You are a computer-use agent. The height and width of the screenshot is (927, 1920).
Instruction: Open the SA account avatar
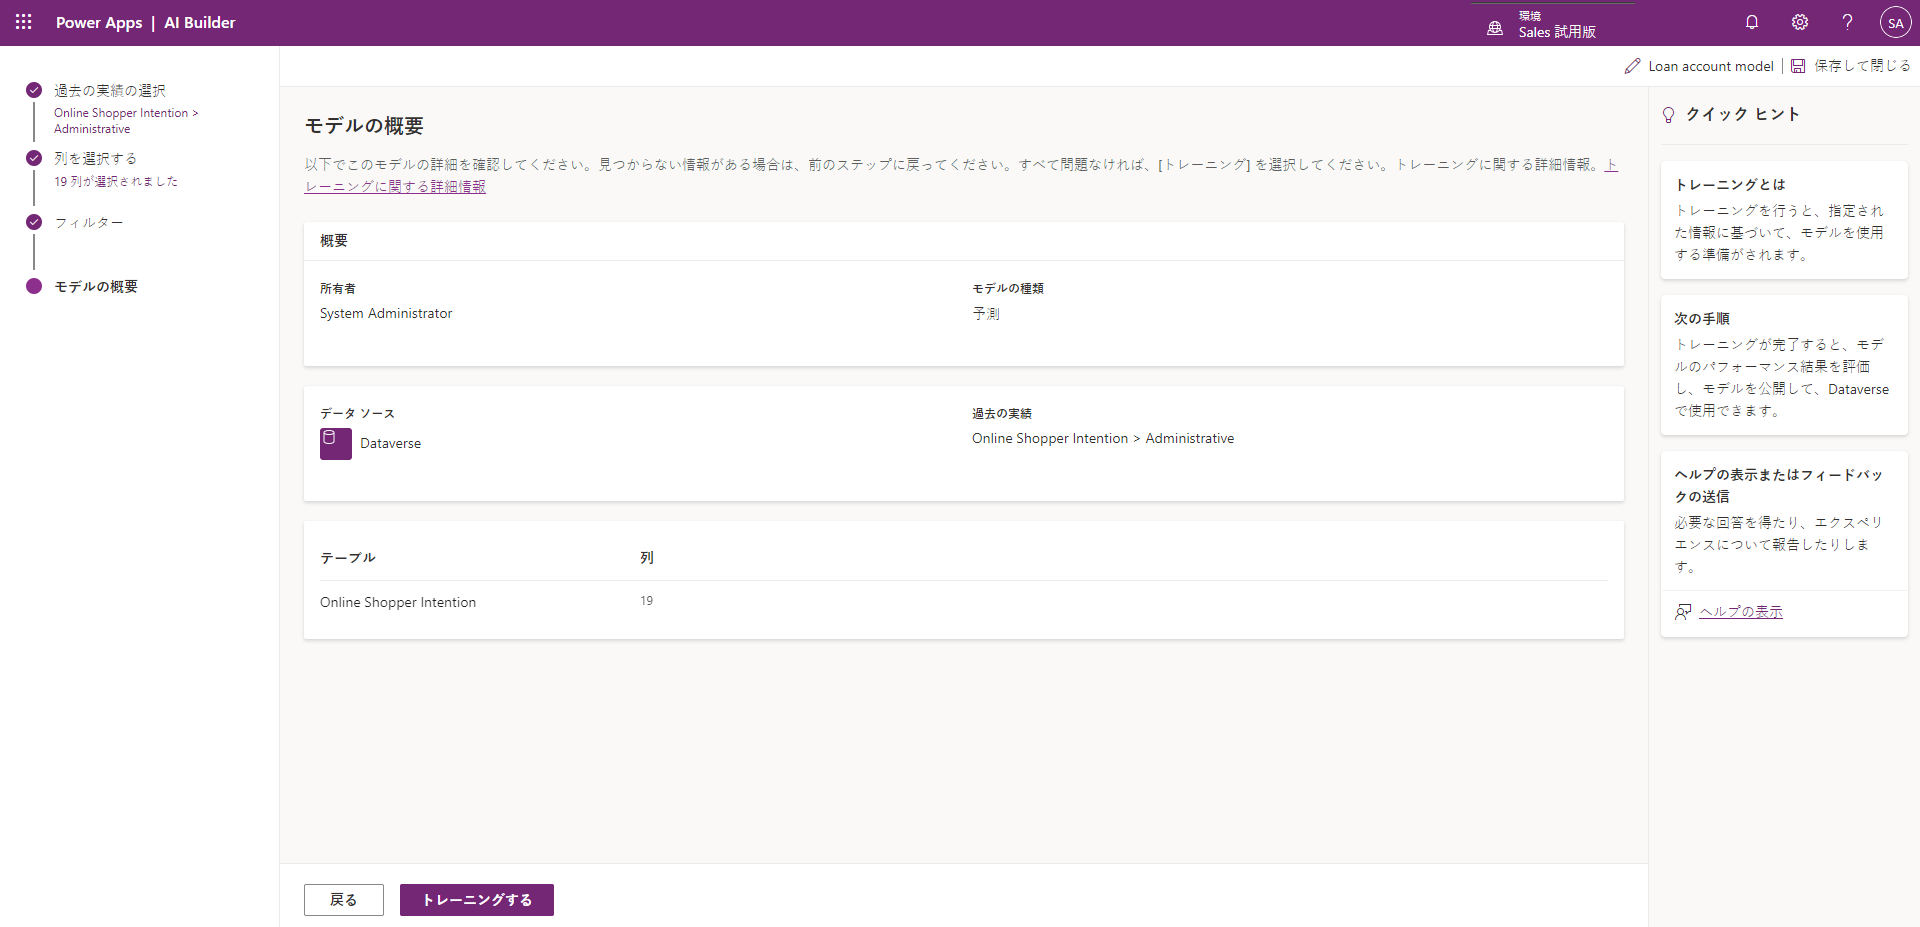(x=1895, y=22)
